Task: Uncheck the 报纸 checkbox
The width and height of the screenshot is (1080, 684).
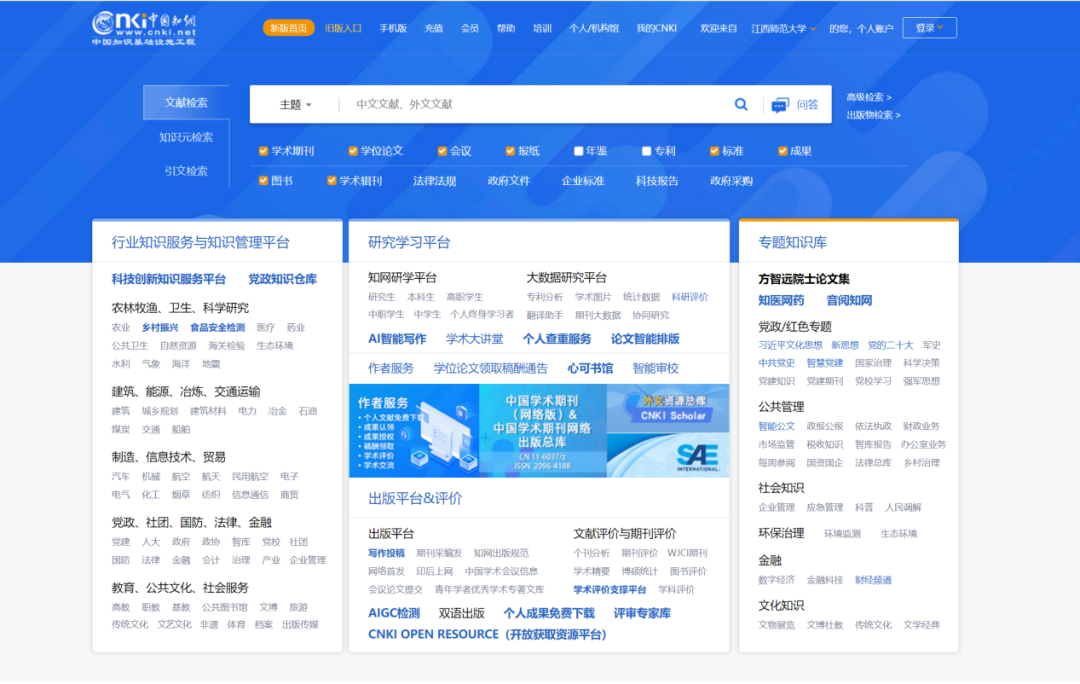Action: 510,151
